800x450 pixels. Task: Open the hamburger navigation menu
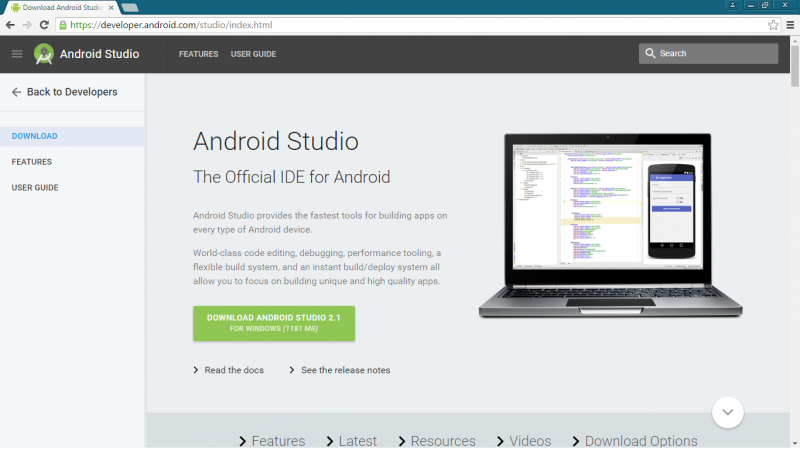point(17,54)
